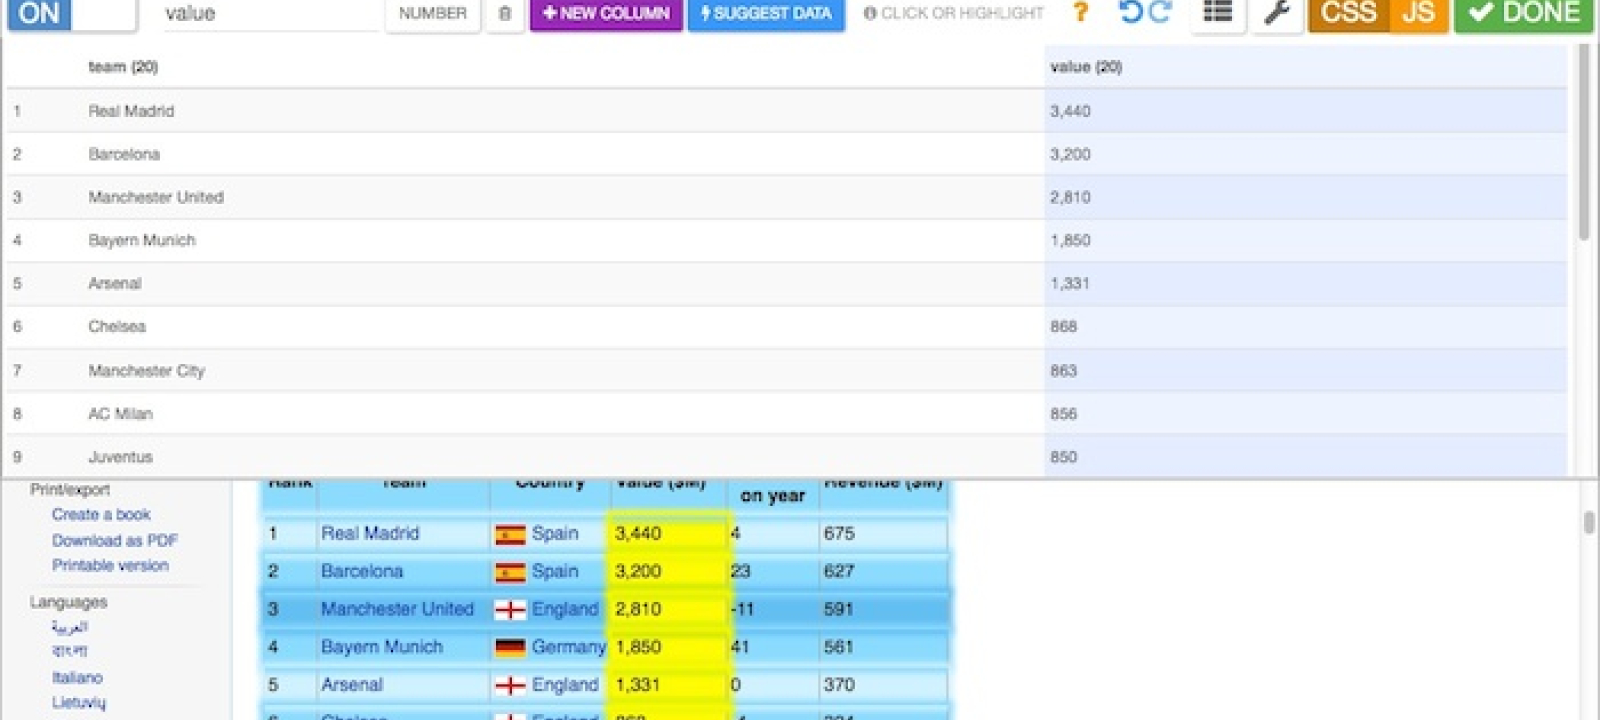
Task: Select value cell 856
Action: point(1305,413)
